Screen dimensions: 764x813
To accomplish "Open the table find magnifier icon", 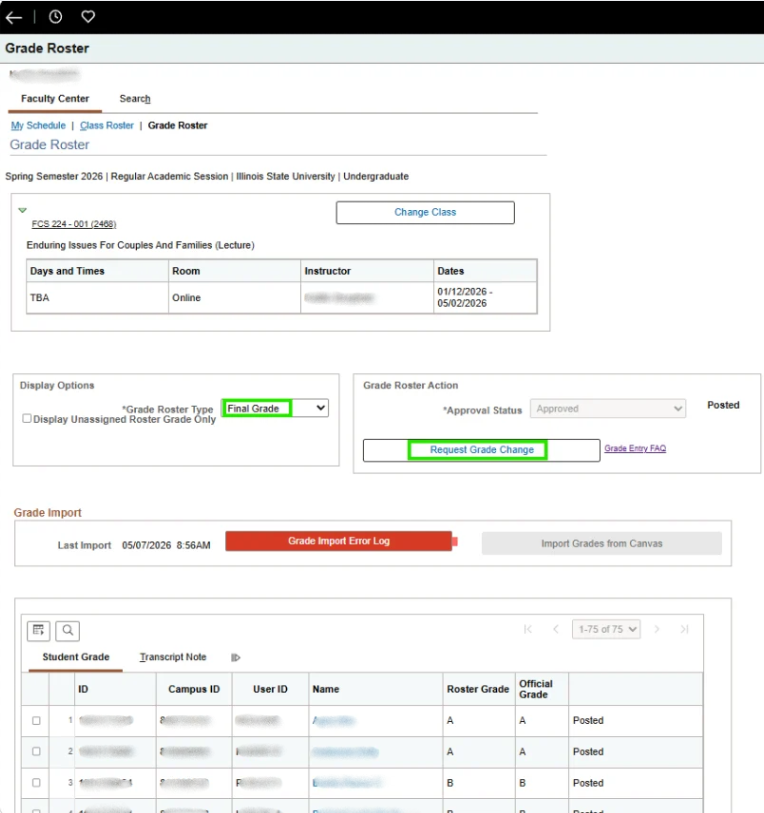I will click(x=67, y=630).
